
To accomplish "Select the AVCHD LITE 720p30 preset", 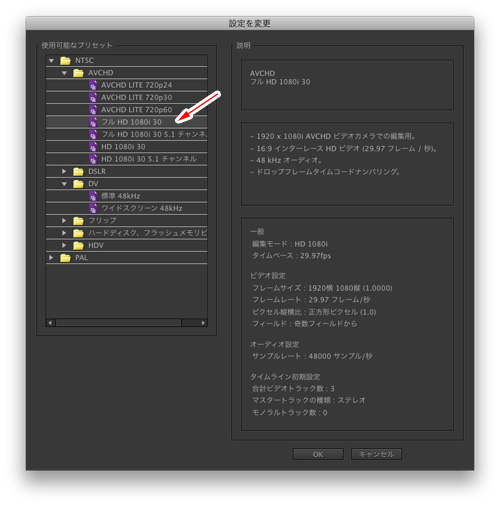I will point(136,98).
